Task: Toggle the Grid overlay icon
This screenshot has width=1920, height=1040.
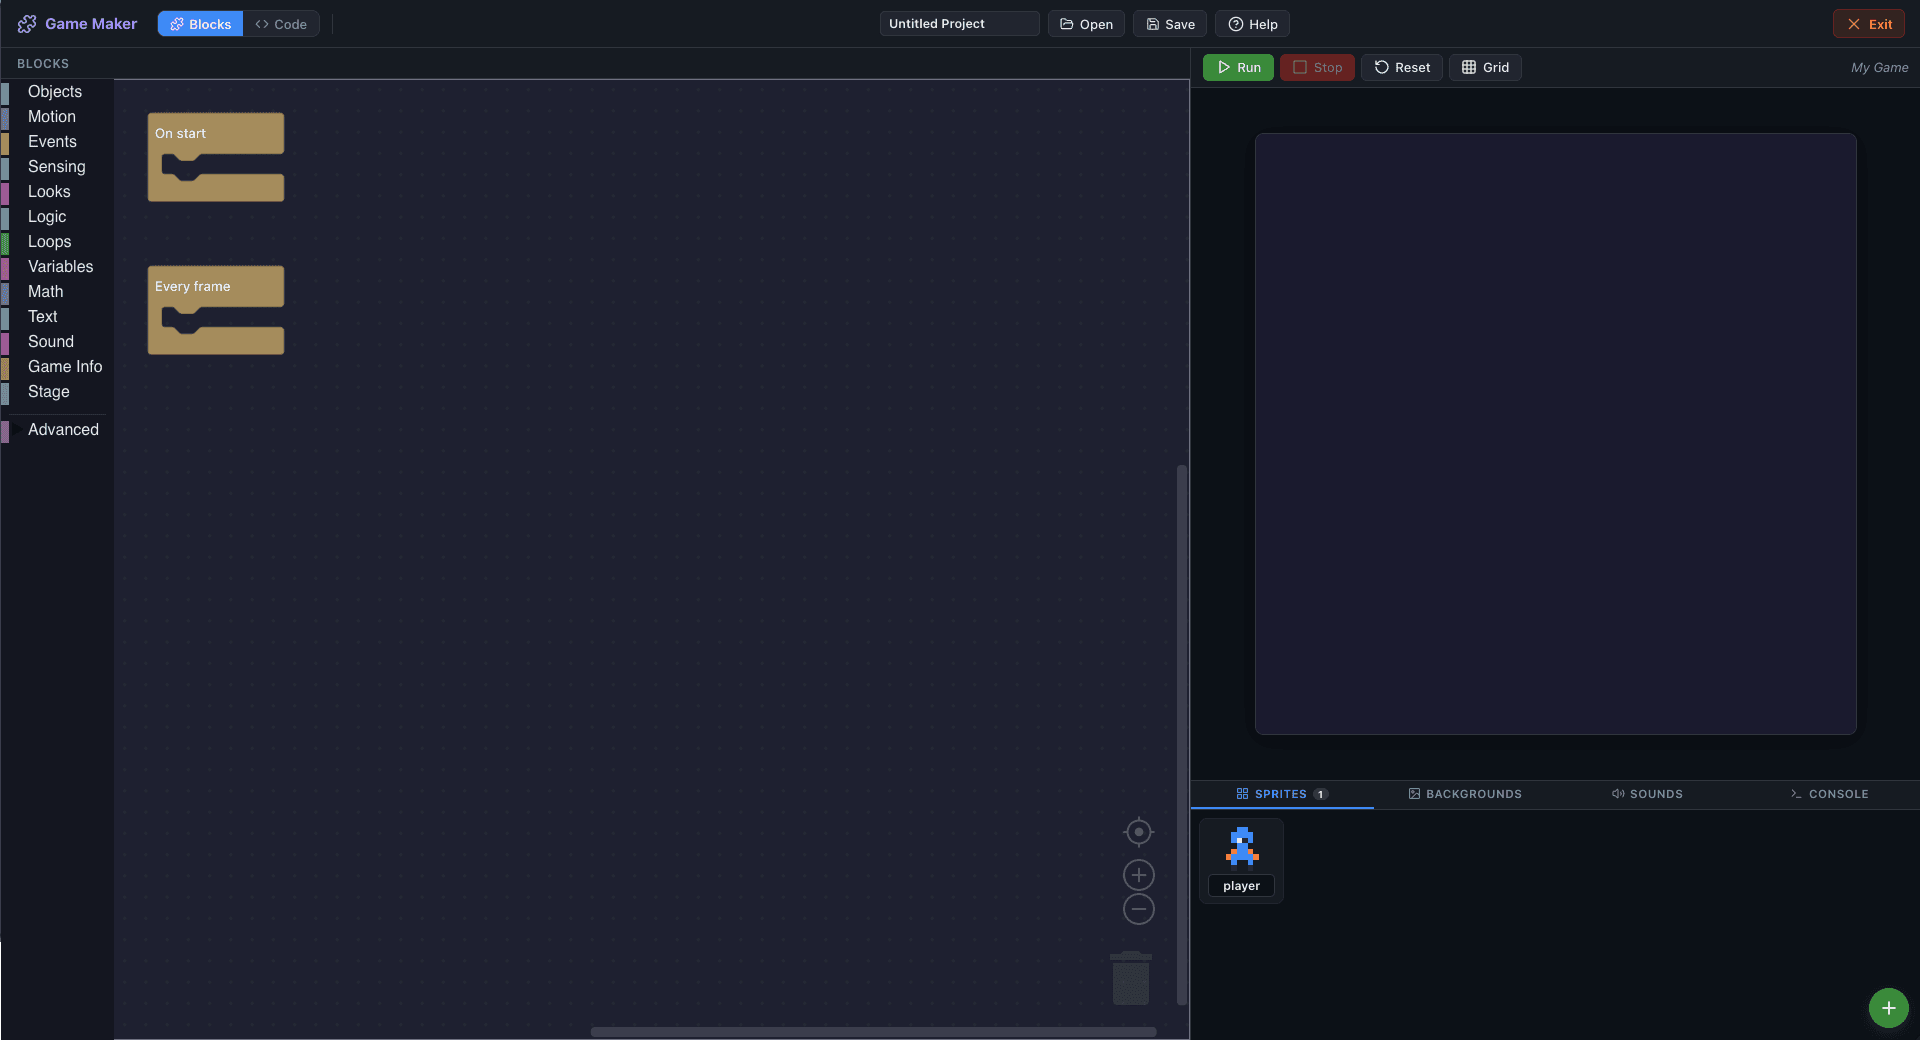Action: tap(1468, 67)
